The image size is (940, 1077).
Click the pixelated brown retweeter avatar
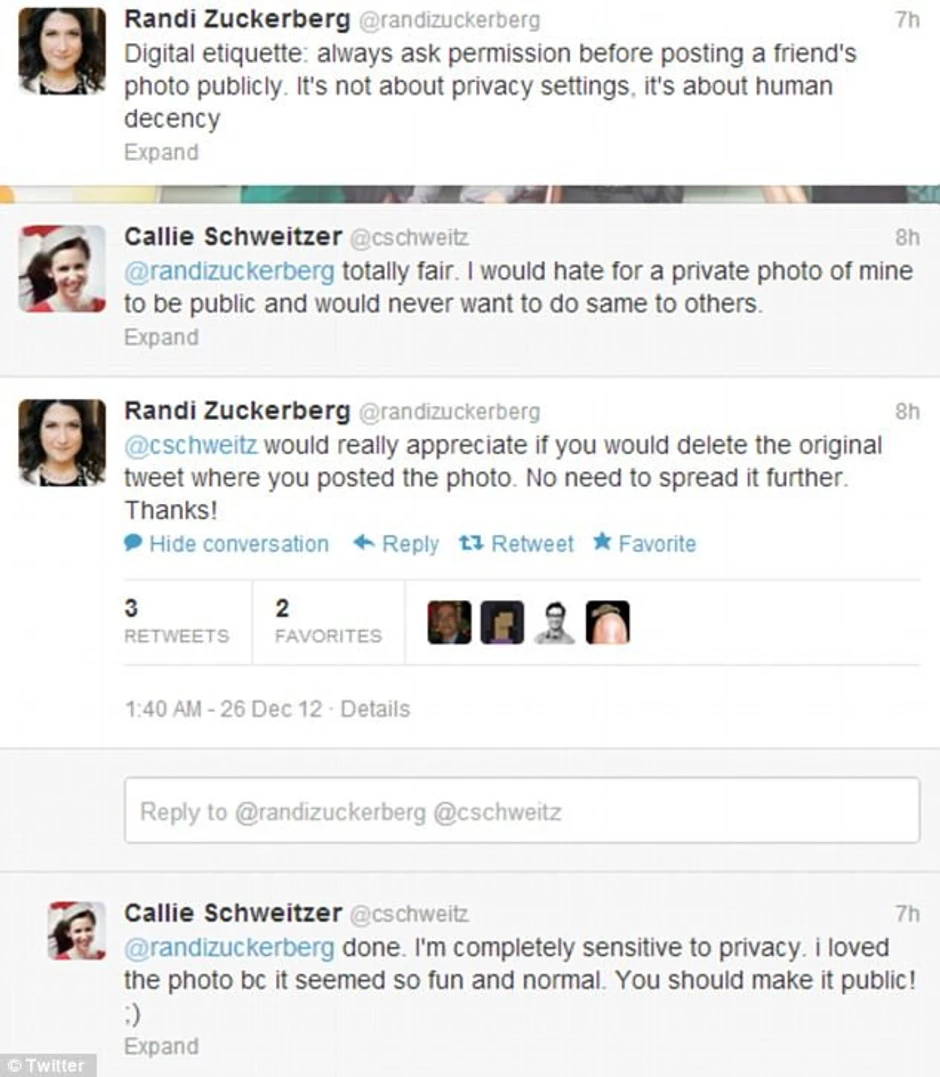click(502, 622)
